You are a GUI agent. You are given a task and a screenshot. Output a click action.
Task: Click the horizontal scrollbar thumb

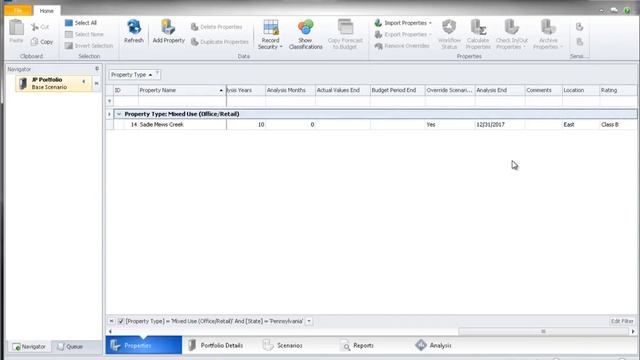[543, 331]
